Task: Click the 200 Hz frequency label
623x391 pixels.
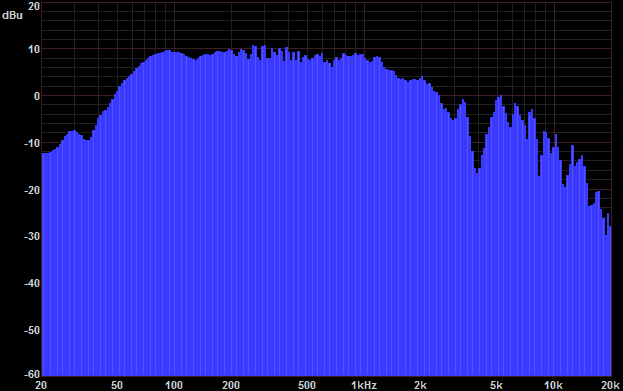Action: tap(231, 385)
